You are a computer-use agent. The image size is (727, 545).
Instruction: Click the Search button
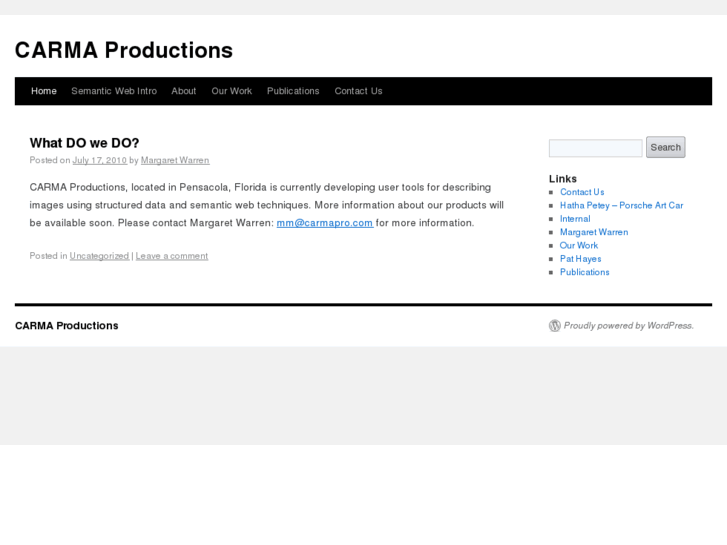(665, 148)
